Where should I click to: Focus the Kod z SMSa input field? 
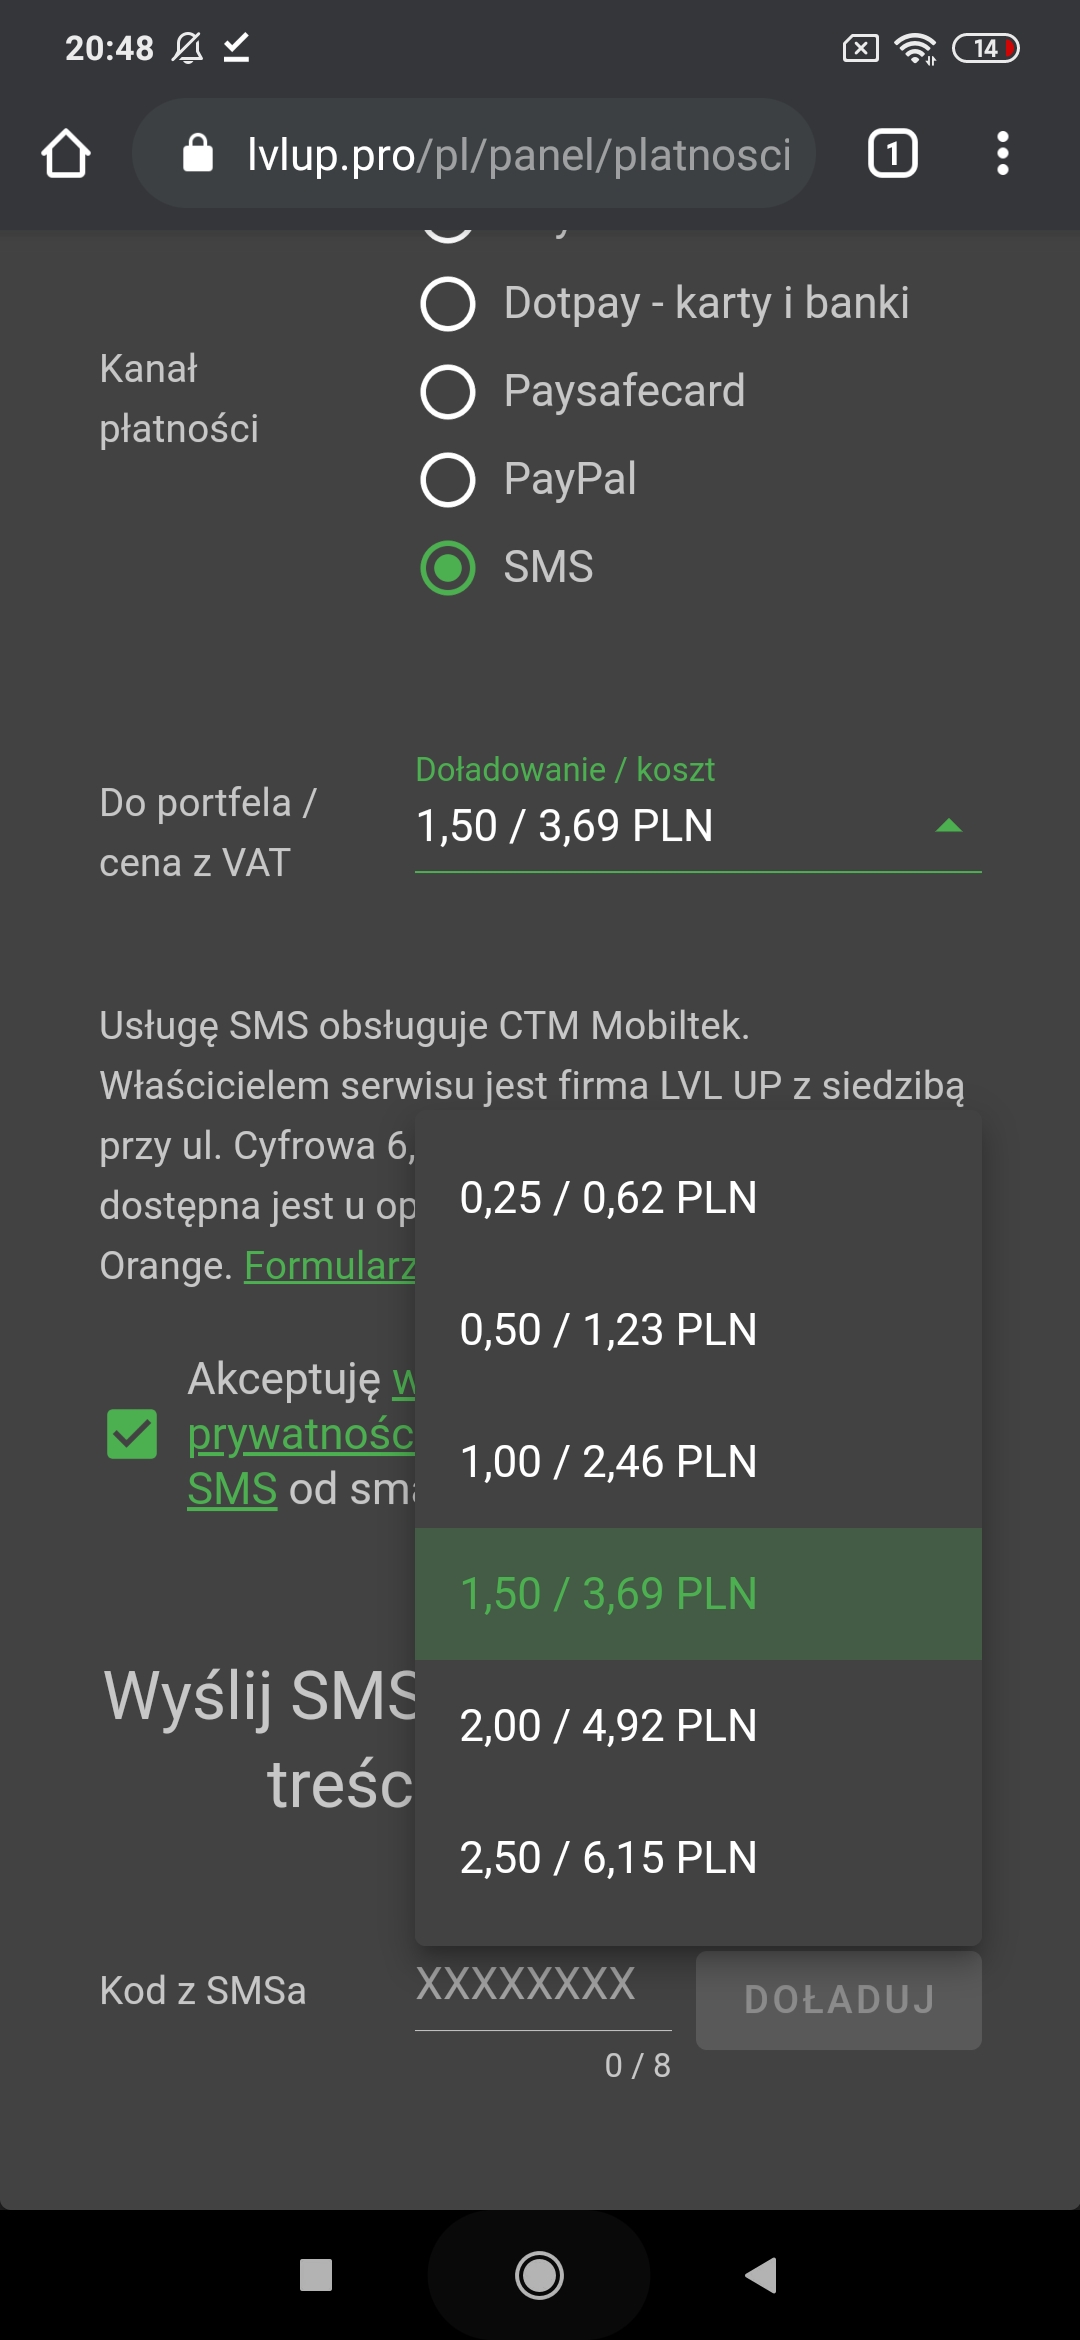(x=542, y=1986)
